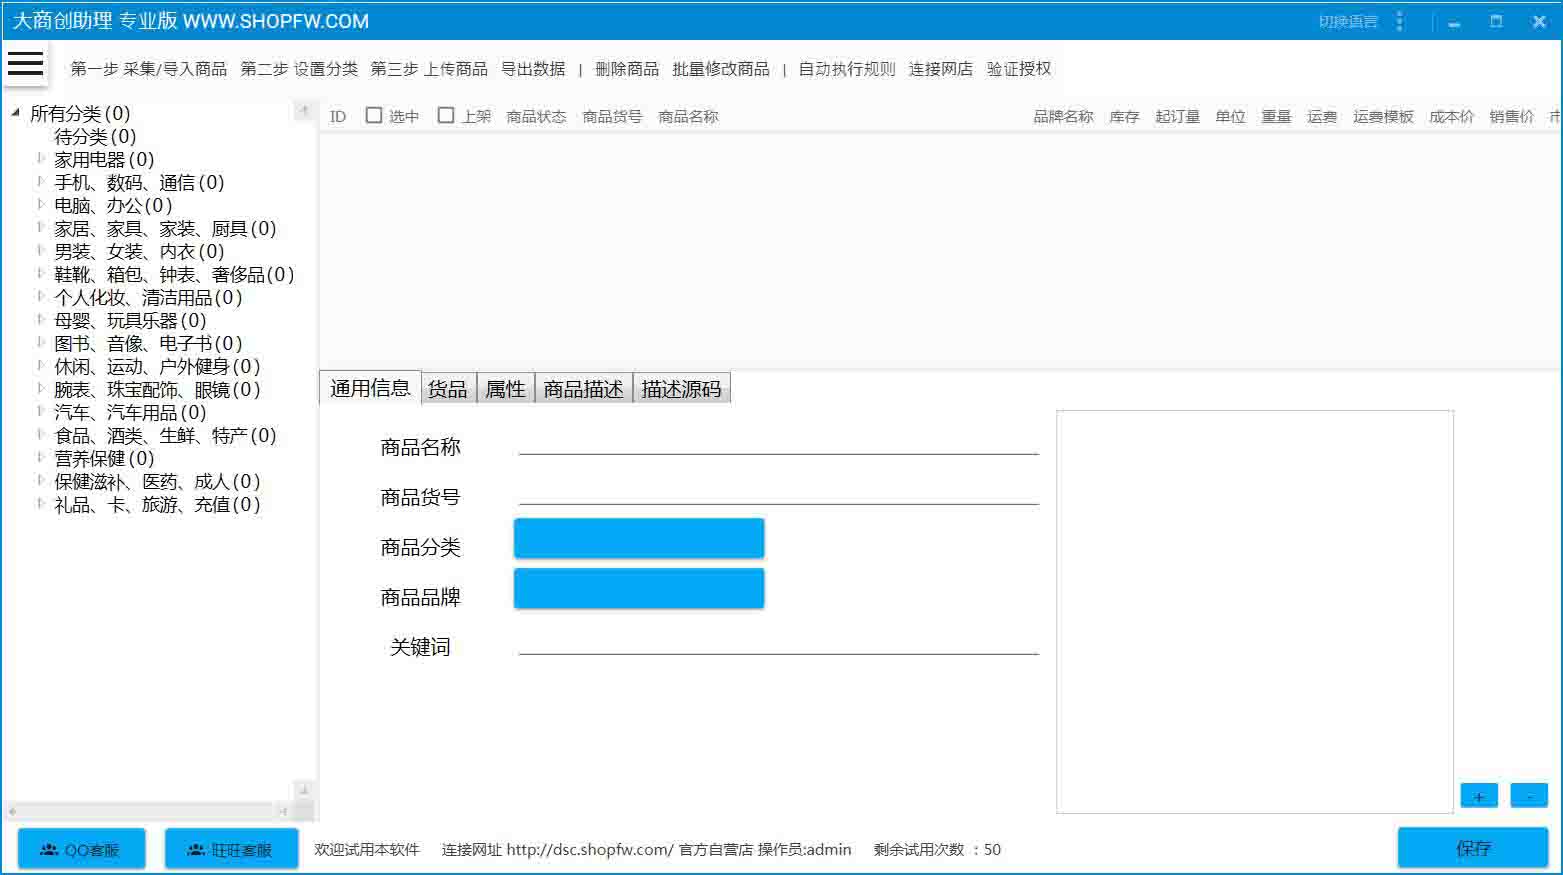The width and height of the screenshot is (1563, 875).
Task: Switch to the 商品描述 tab
Action: 584,388
